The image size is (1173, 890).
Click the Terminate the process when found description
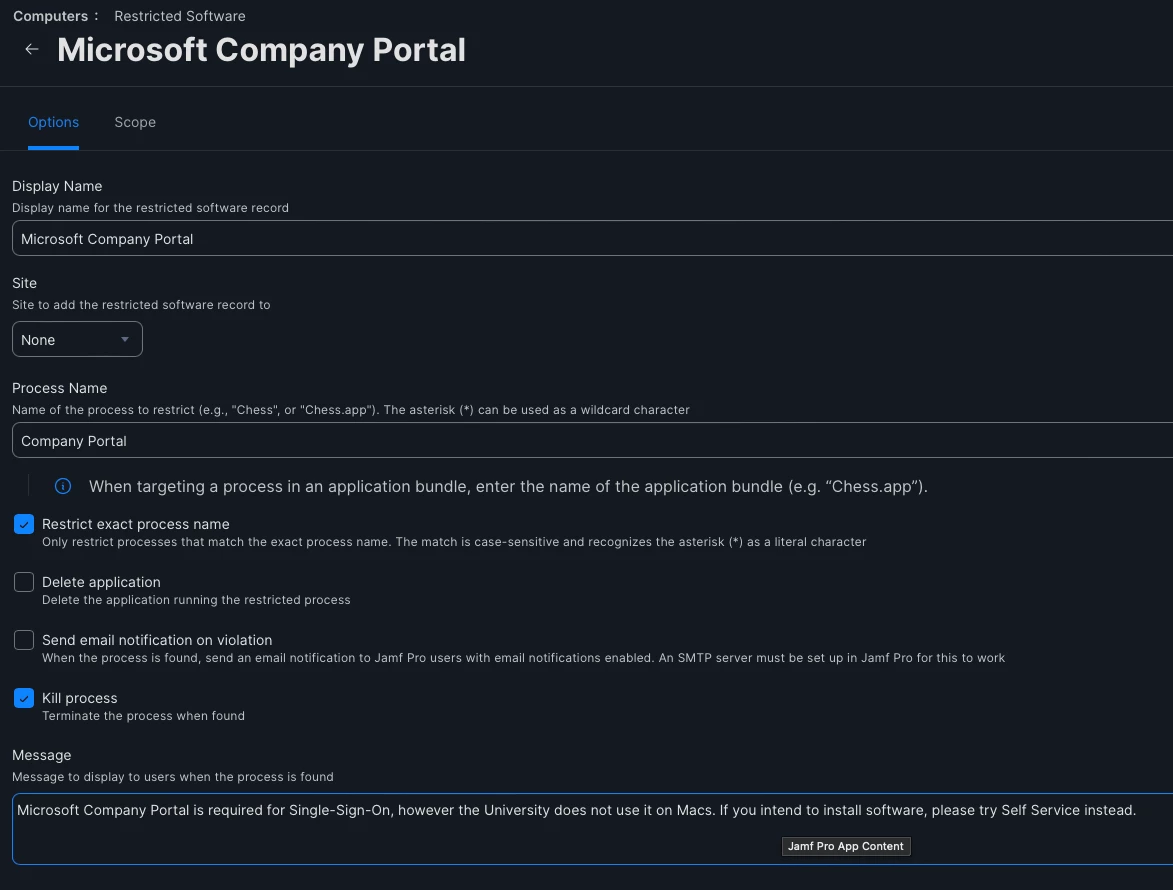pos(143,716)
